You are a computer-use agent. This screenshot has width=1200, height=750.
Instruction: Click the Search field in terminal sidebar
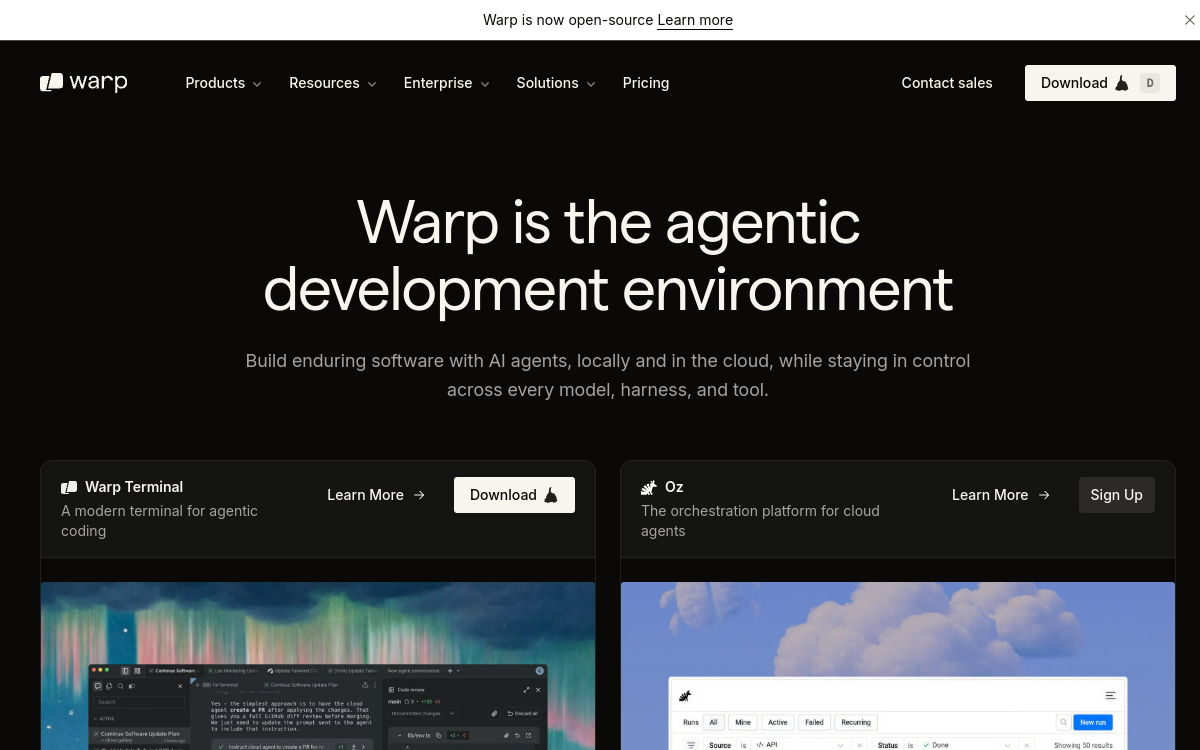tap(139, 702)
